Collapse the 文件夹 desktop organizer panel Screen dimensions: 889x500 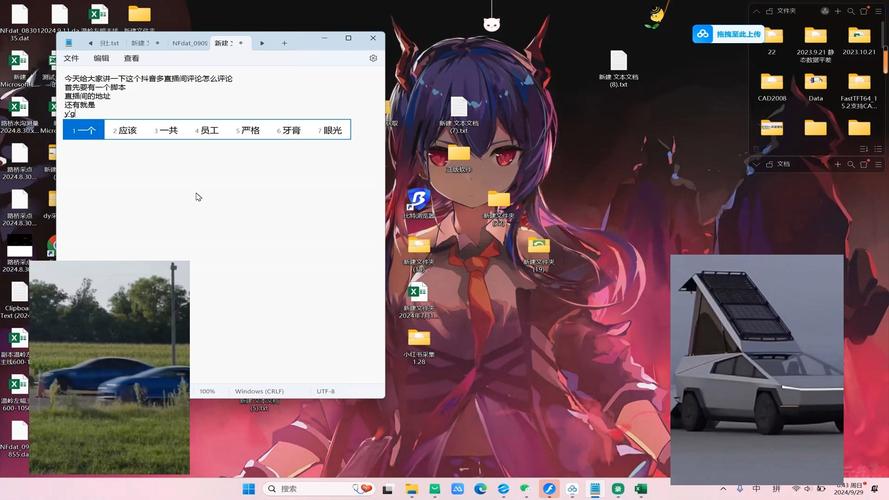pos(756,11)
